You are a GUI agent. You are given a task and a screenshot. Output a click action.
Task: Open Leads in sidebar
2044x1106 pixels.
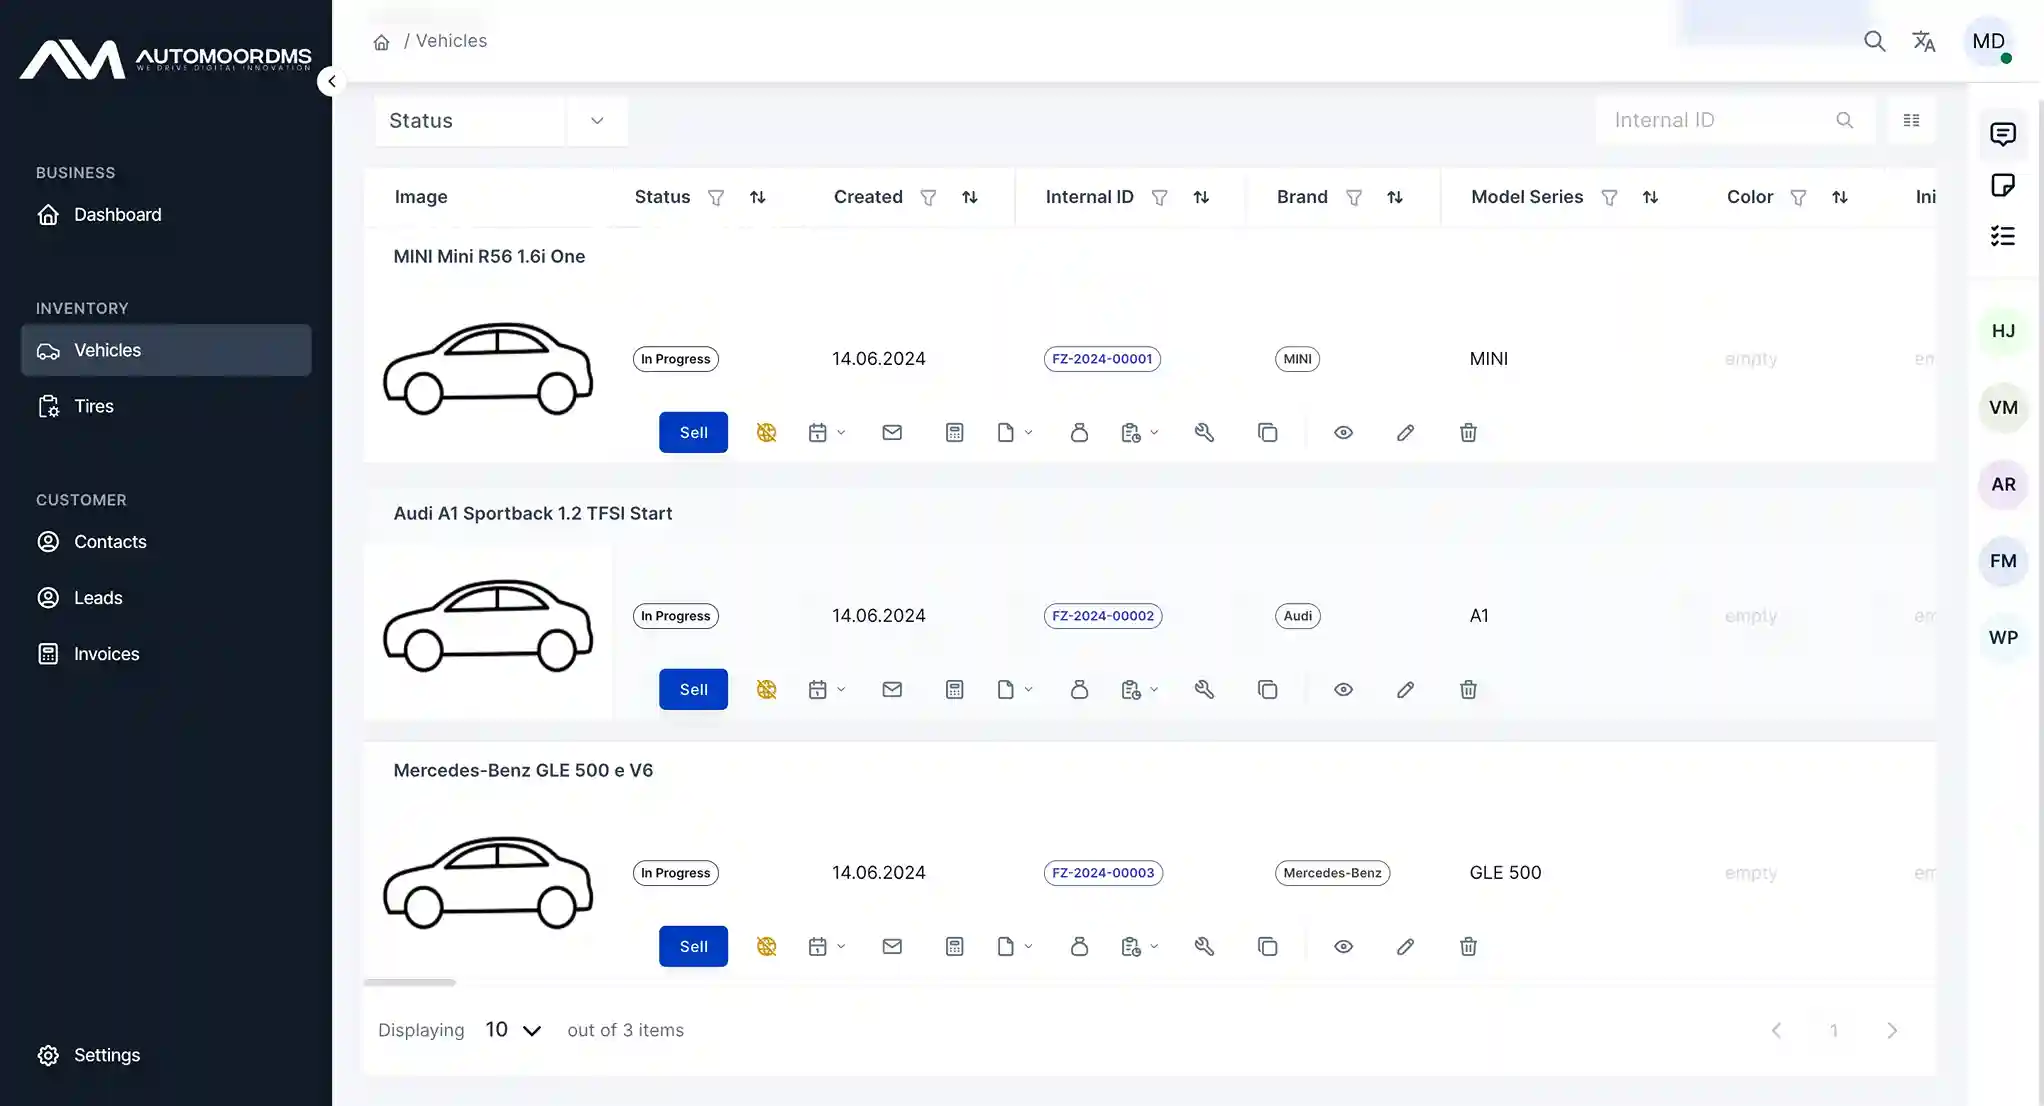pyautogui.click(x=166, y=597)
